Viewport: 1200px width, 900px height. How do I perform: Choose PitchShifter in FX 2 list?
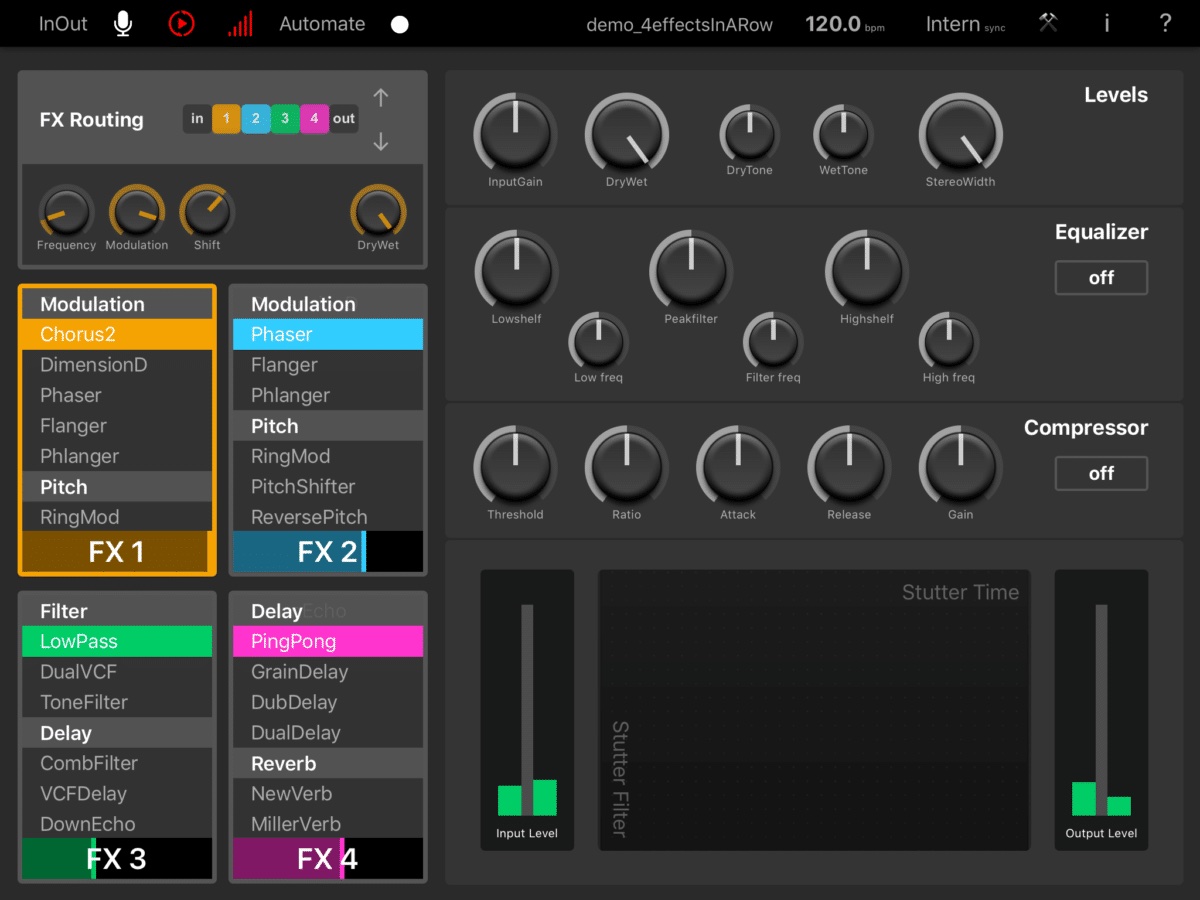tap(303, 487)
